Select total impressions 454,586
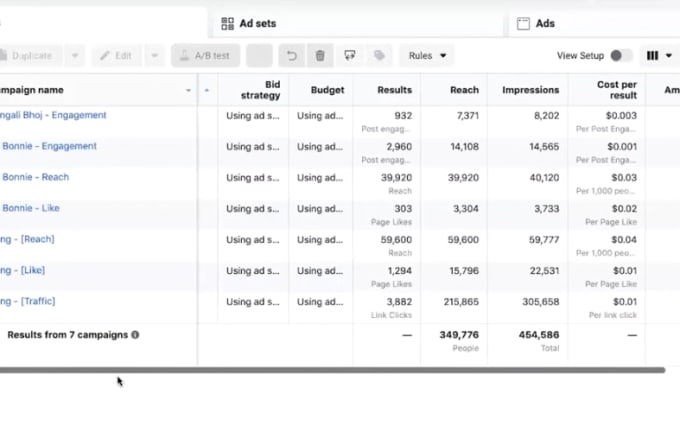The image size is (680, 425). point(539,335)
